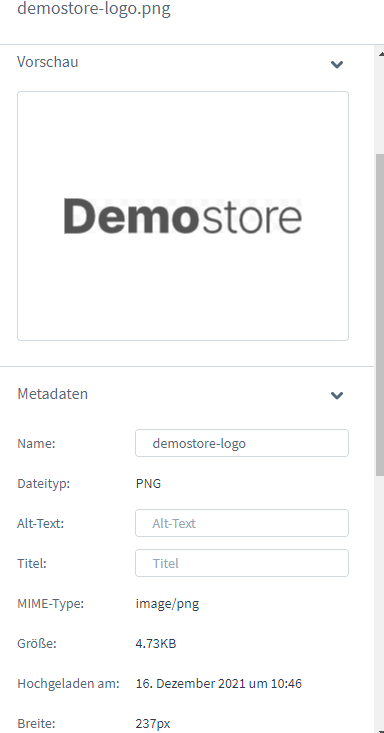Focus the Titel input field
Screen dimensions: 384x733
(242, 563)
